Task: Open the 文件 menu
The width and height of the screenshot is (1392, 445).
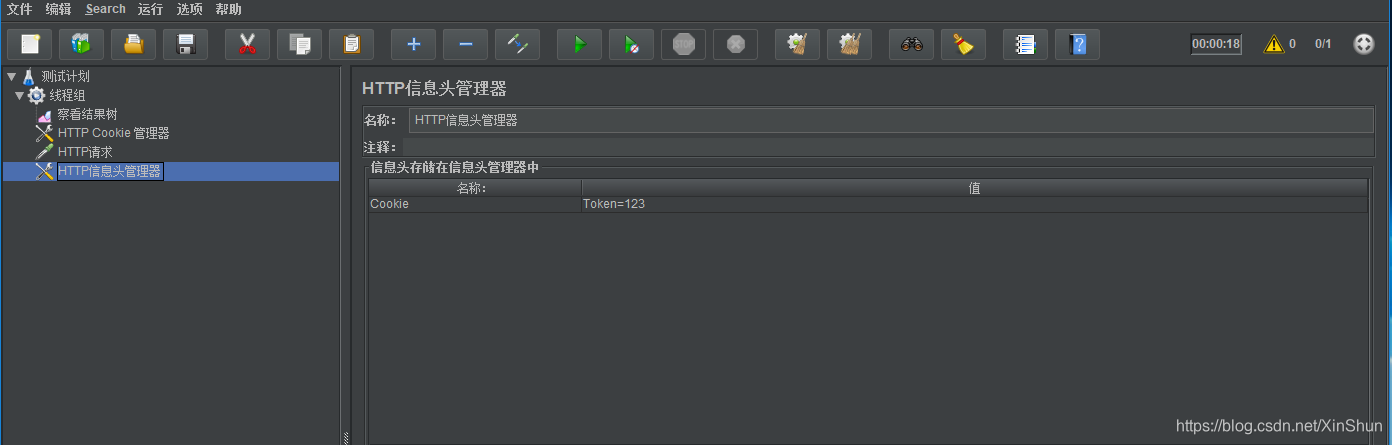Action: [20, 9]
